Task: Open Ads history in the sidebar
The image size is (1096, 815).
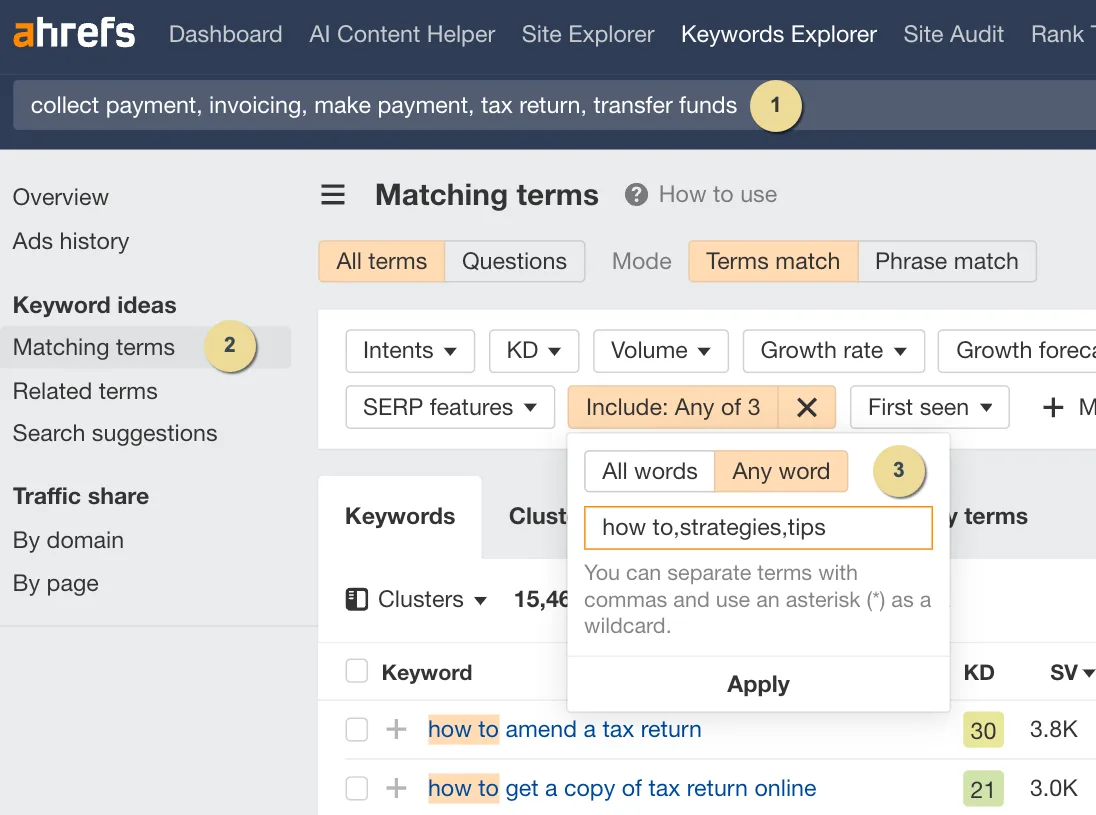Action: pos(71,241)
